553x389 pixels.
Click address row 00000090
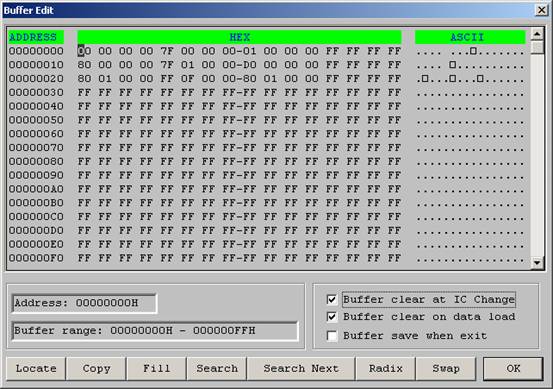(x=267, y=175)
